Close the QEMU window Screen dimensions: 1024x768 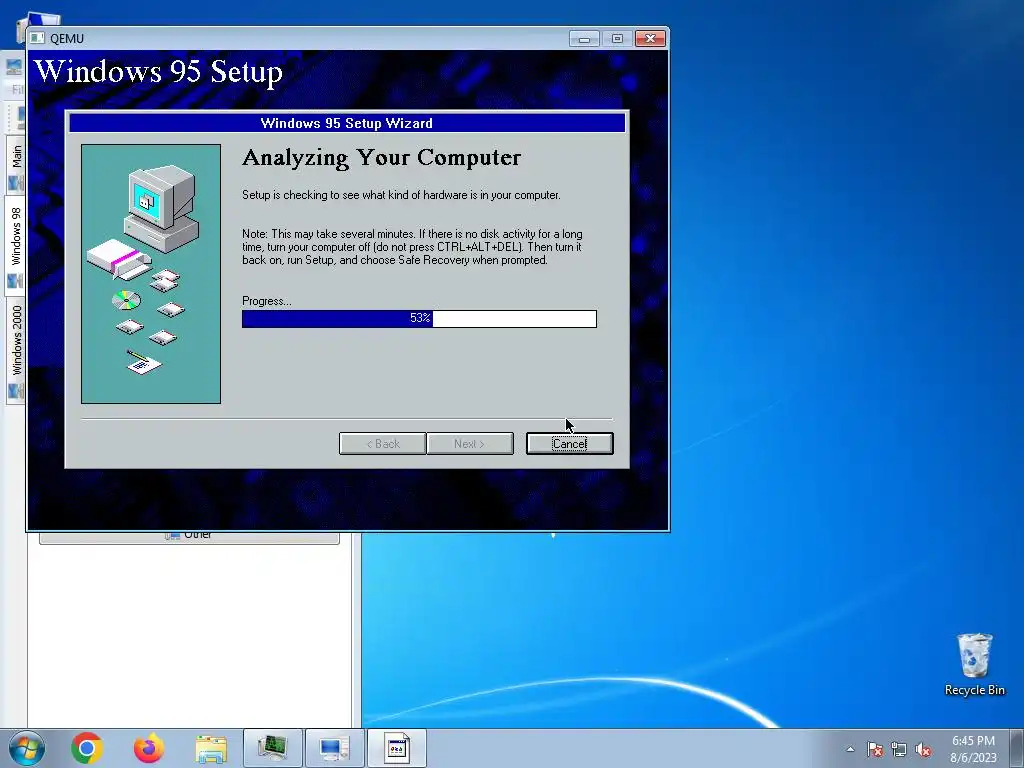(650, 39)
